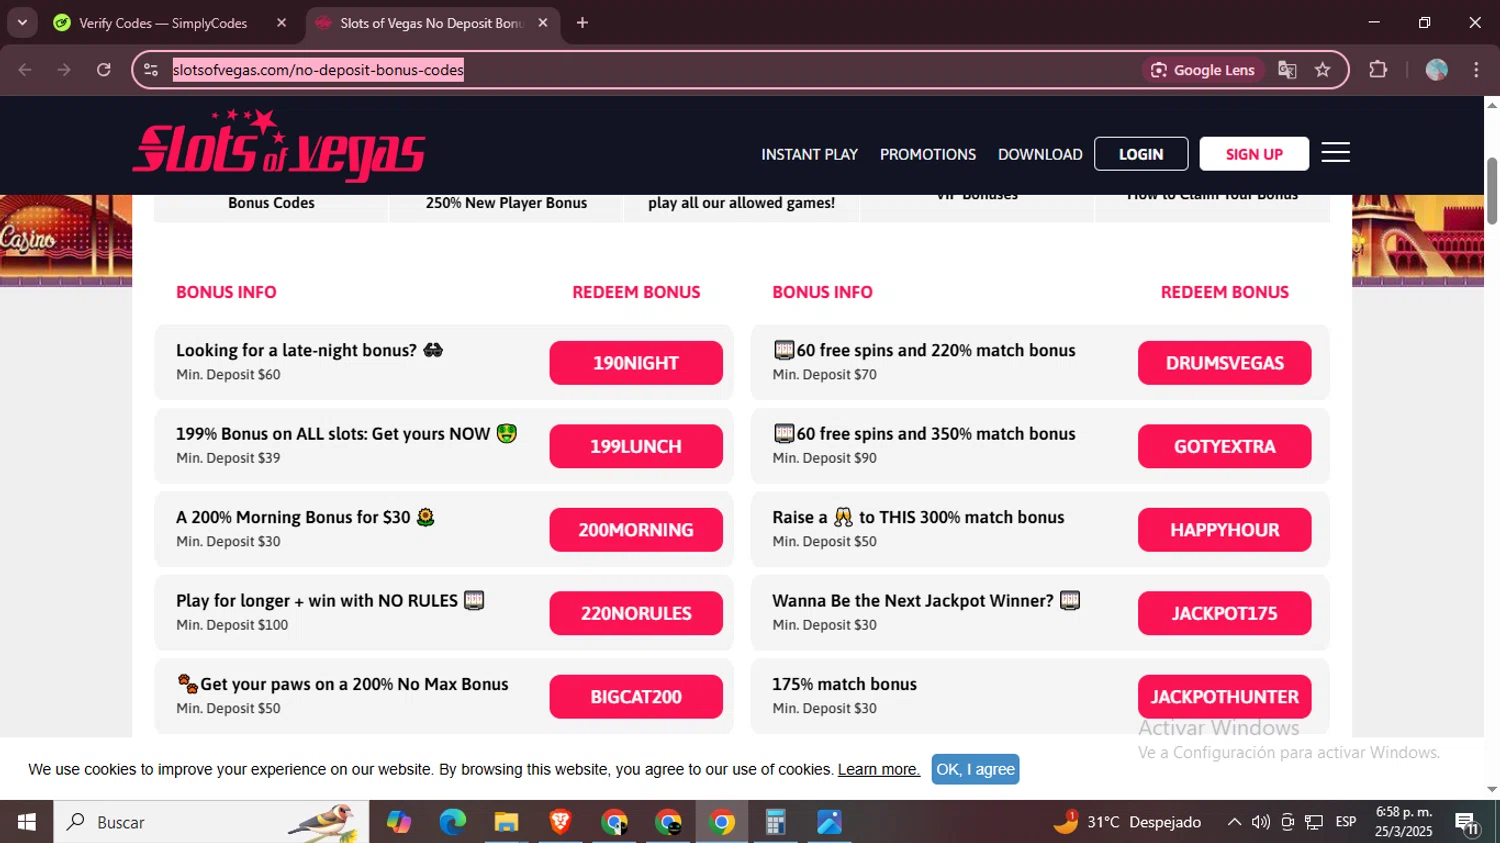Open the Photos app from the taskbar
Viewport: 1500px width, 843px height.
click(829, 822)
